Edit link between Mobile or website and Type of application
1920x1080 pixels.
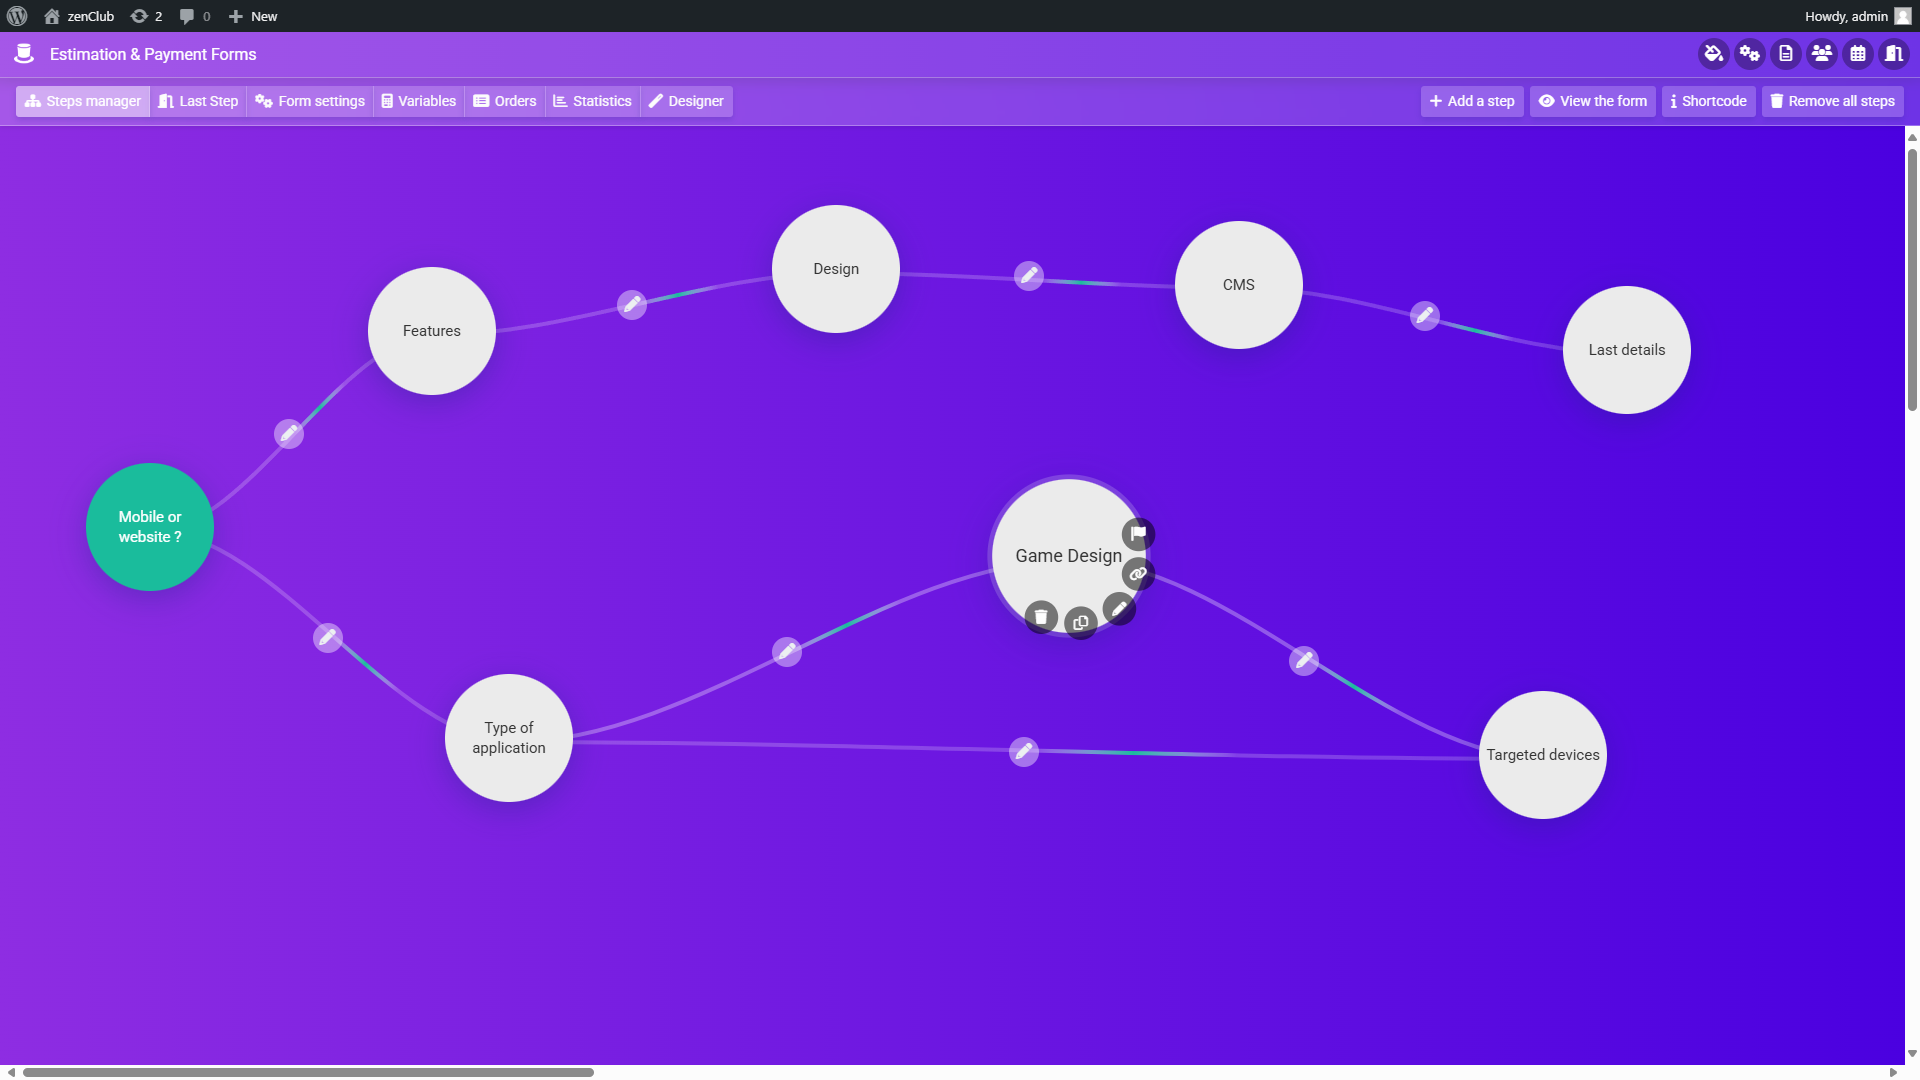click(328, 638)
